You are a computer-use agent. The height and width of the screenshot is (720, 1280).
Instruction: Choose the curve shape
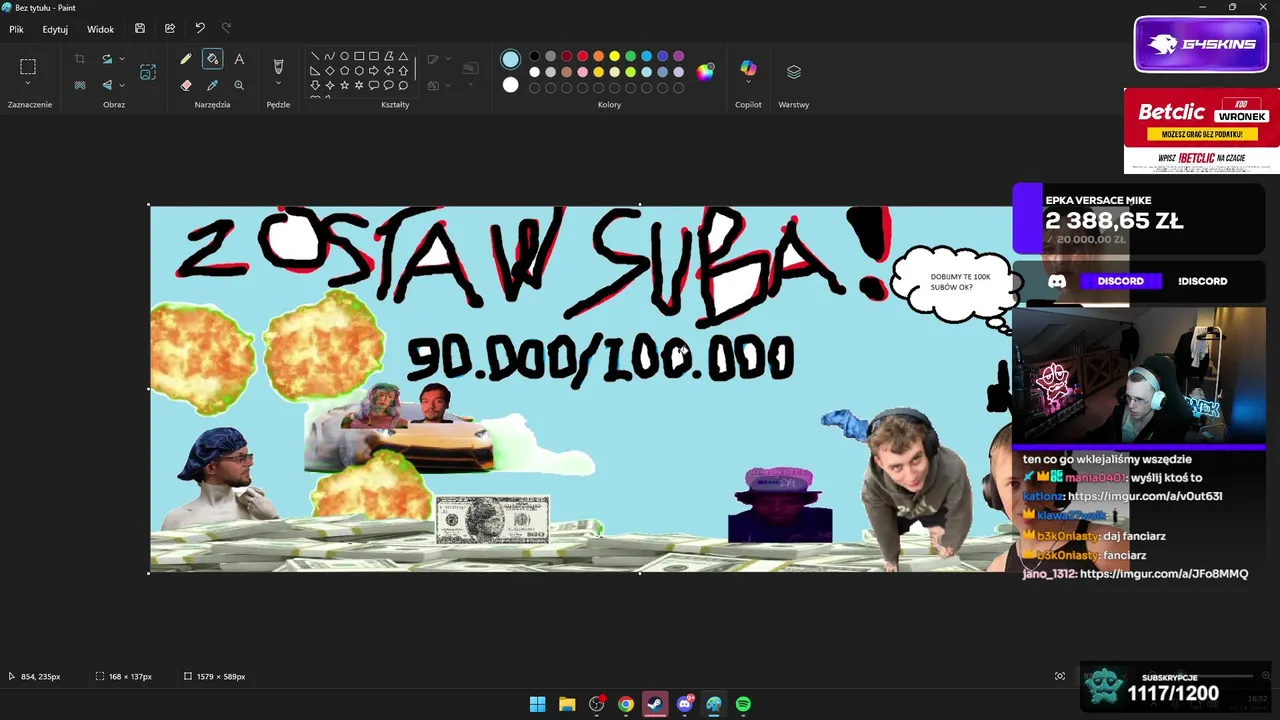pos(330,56)
